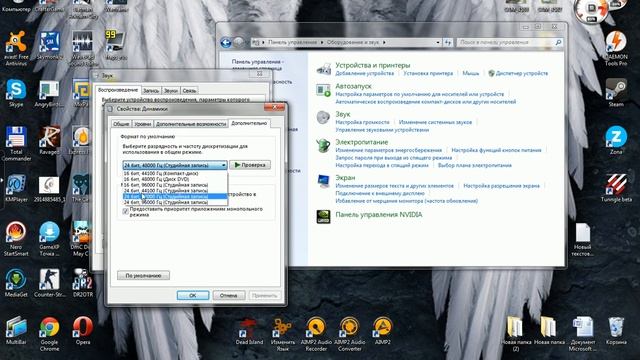Screen dimensions: 640x360
Task: Click Настройка громкости link
Action: 362,122
